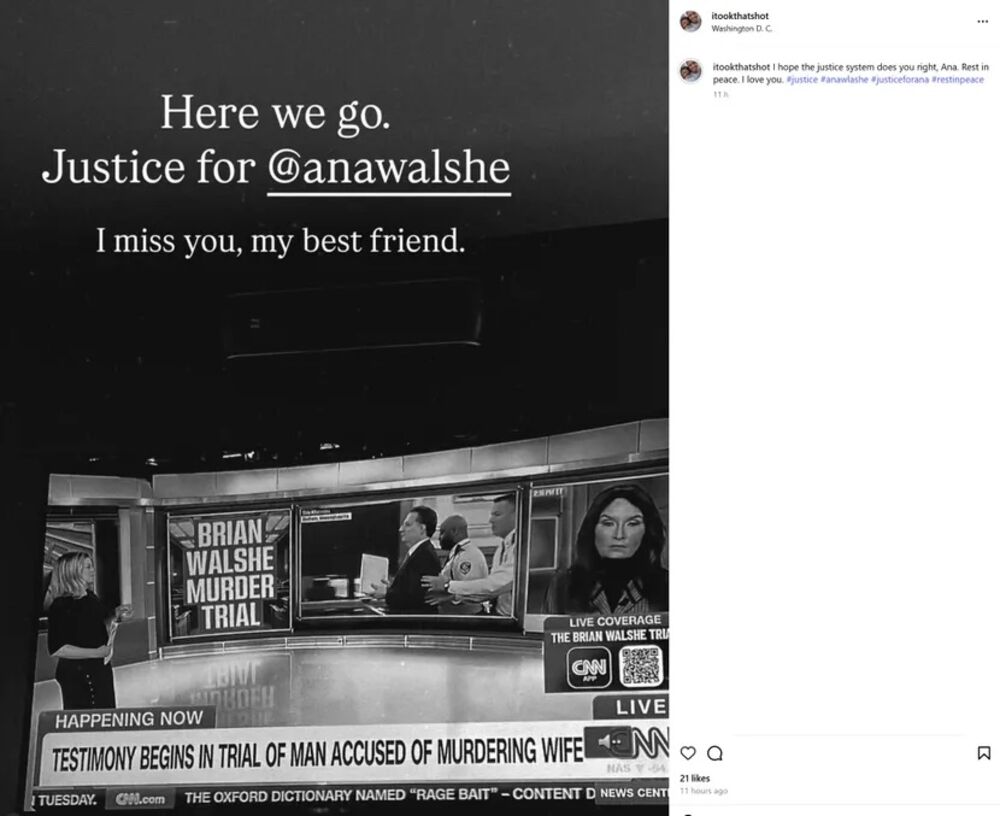Click the avatar beside the caption
The image size is (1000, 816).
691,71
